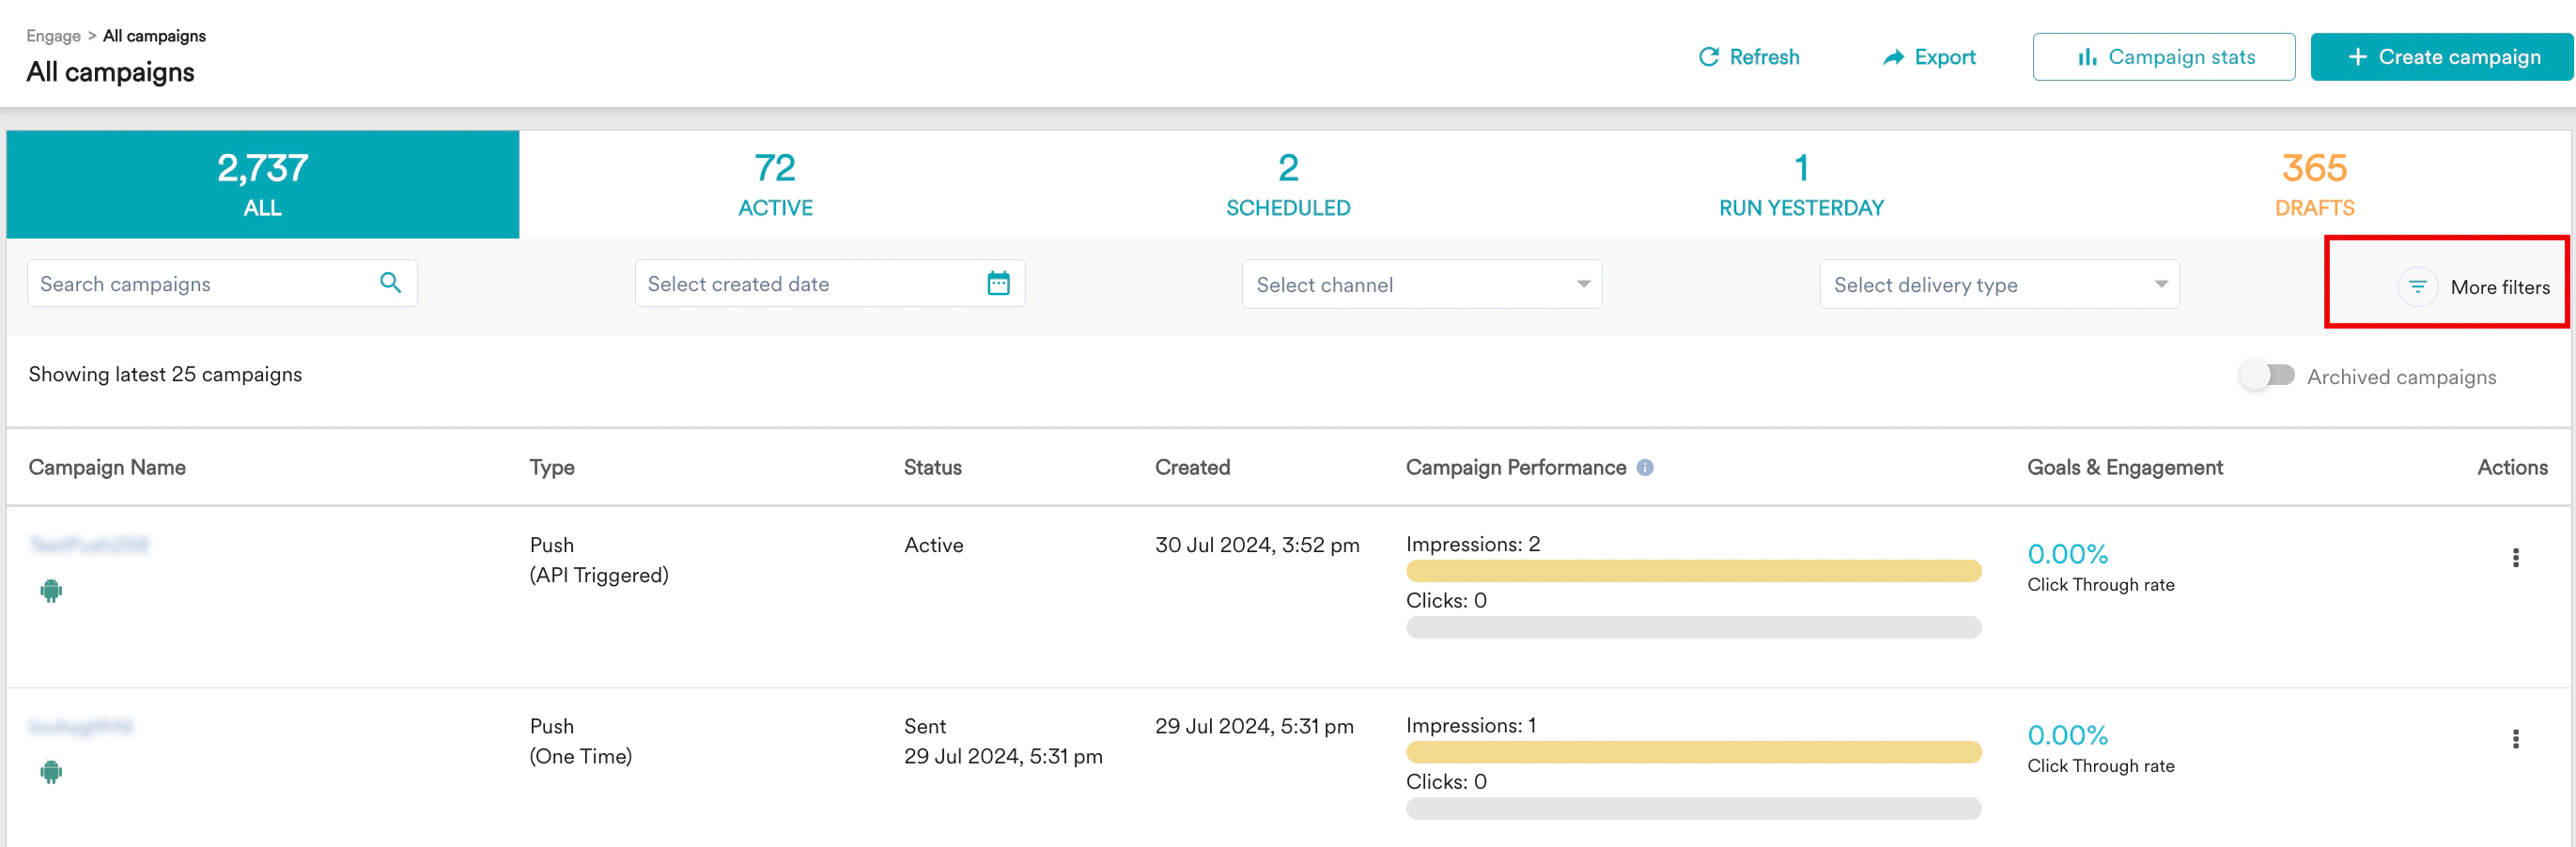2576x847 pixels.
Task: Open actions menu for the Sent campaign
Action: 2515,738
